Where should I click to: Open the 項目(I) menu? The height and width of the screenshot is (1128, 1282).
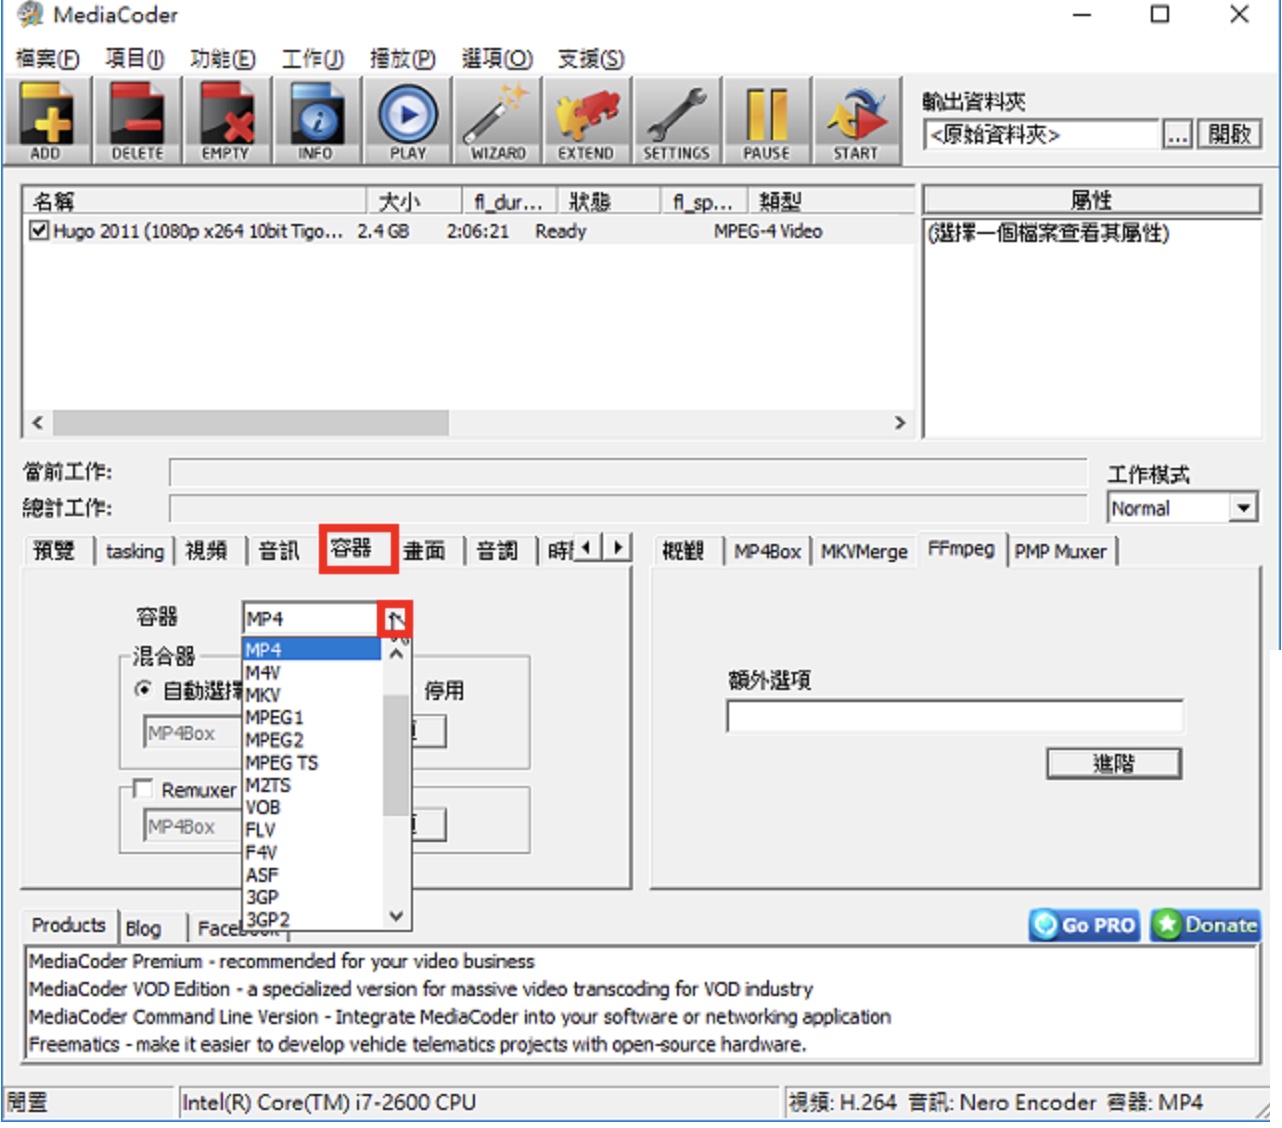click(135, 59)
